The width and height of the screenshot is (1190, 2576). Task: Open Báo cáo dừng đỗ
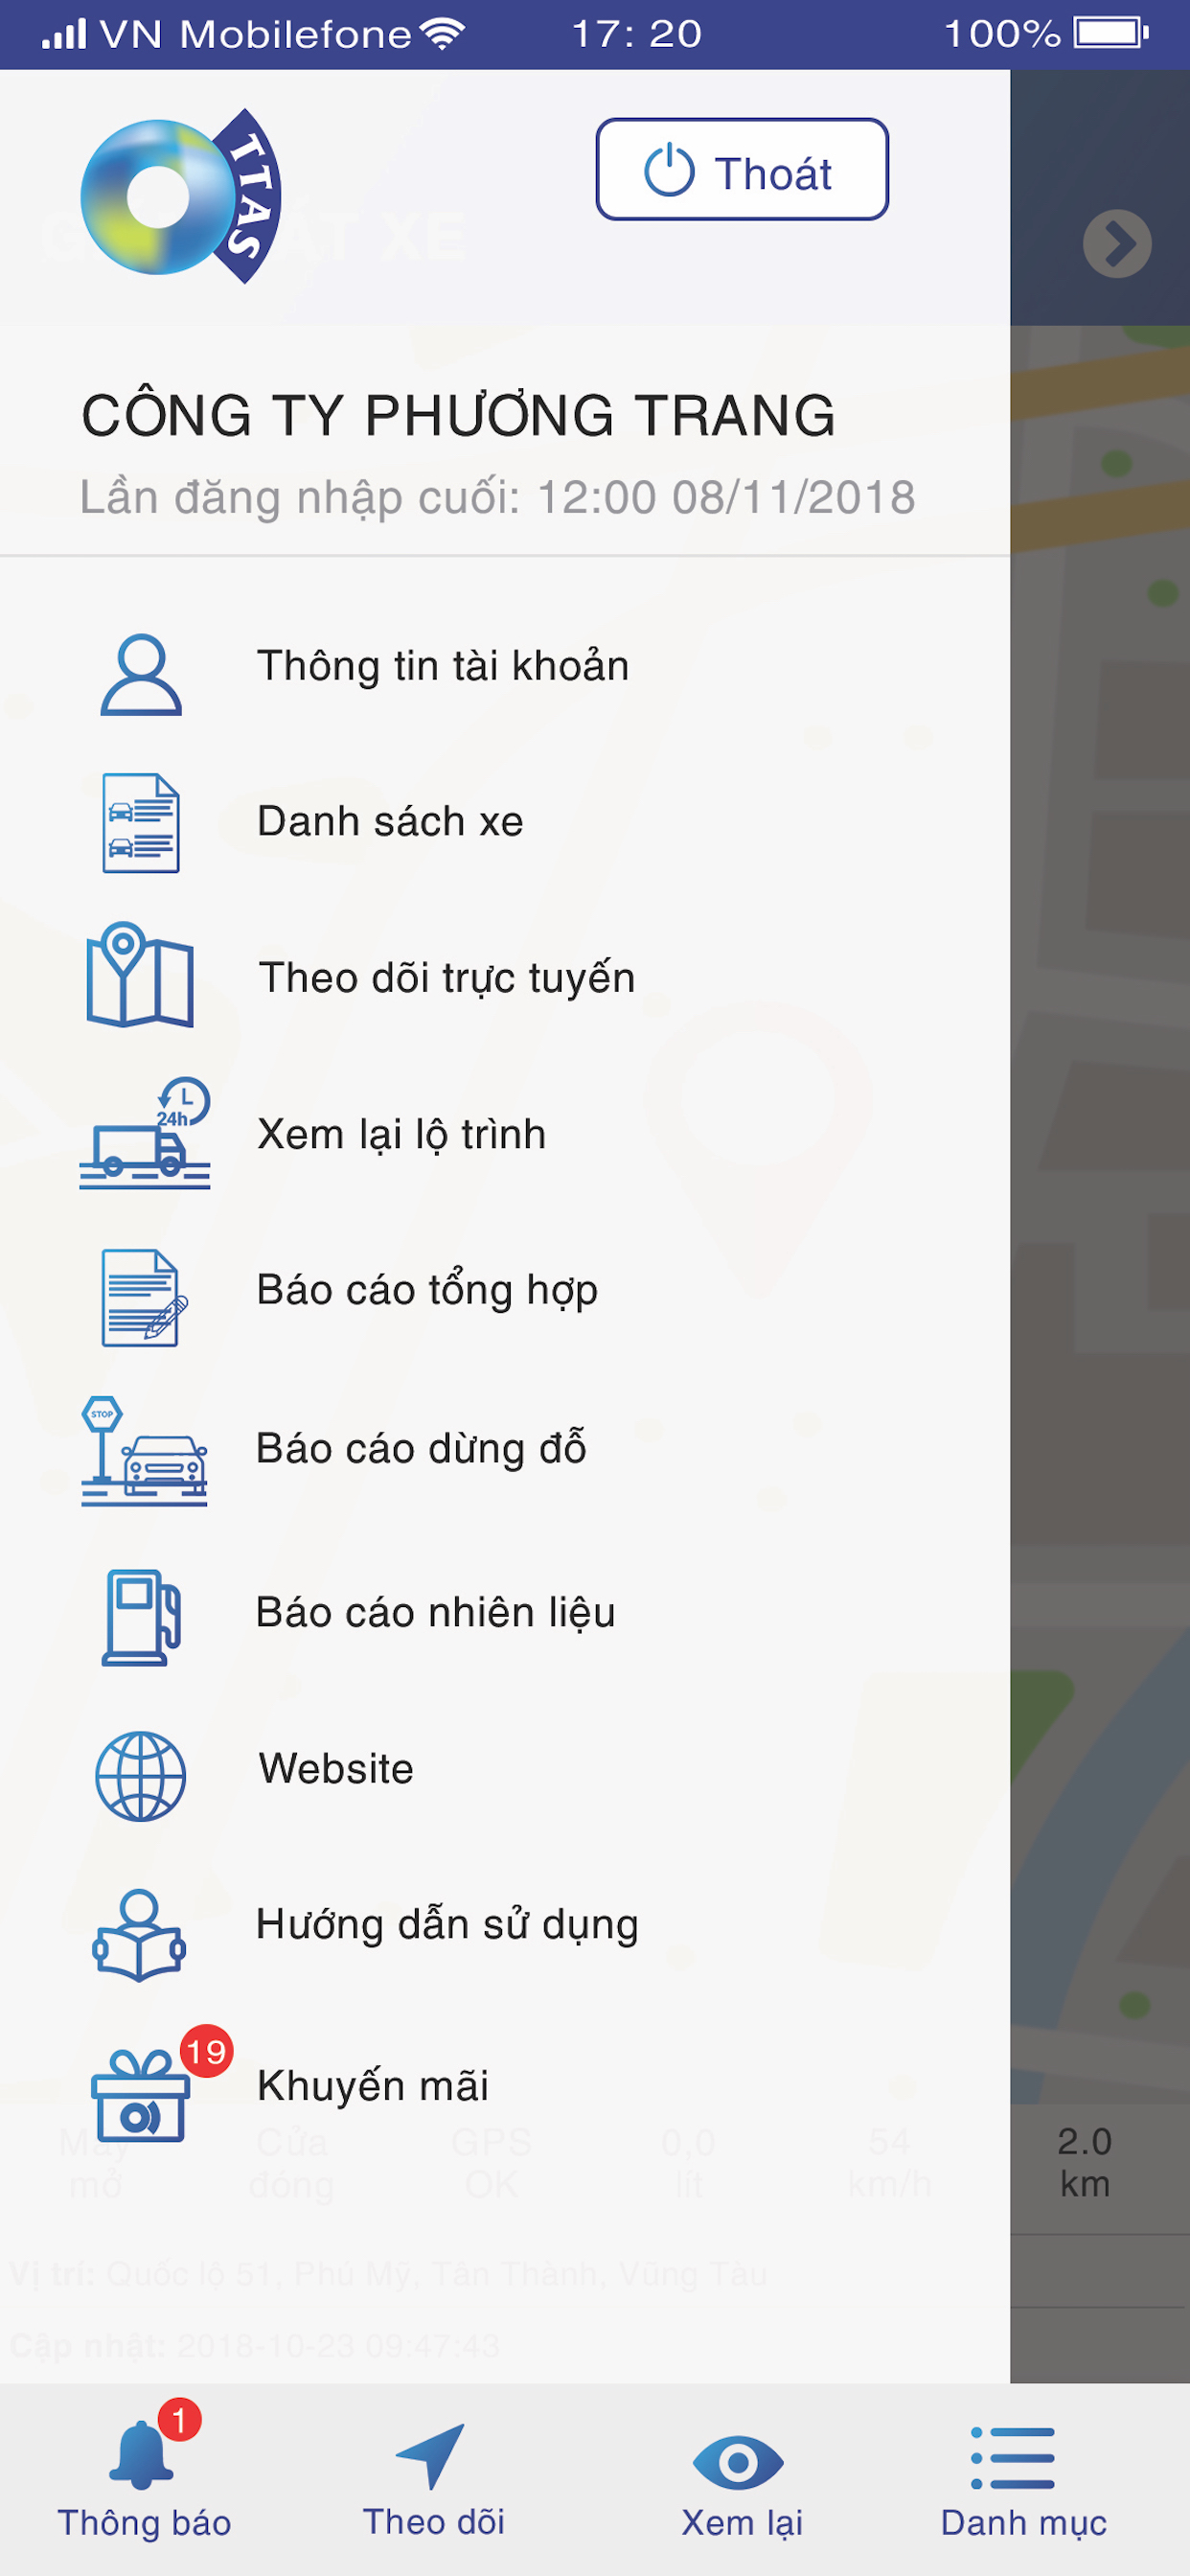coord(421,1449)
